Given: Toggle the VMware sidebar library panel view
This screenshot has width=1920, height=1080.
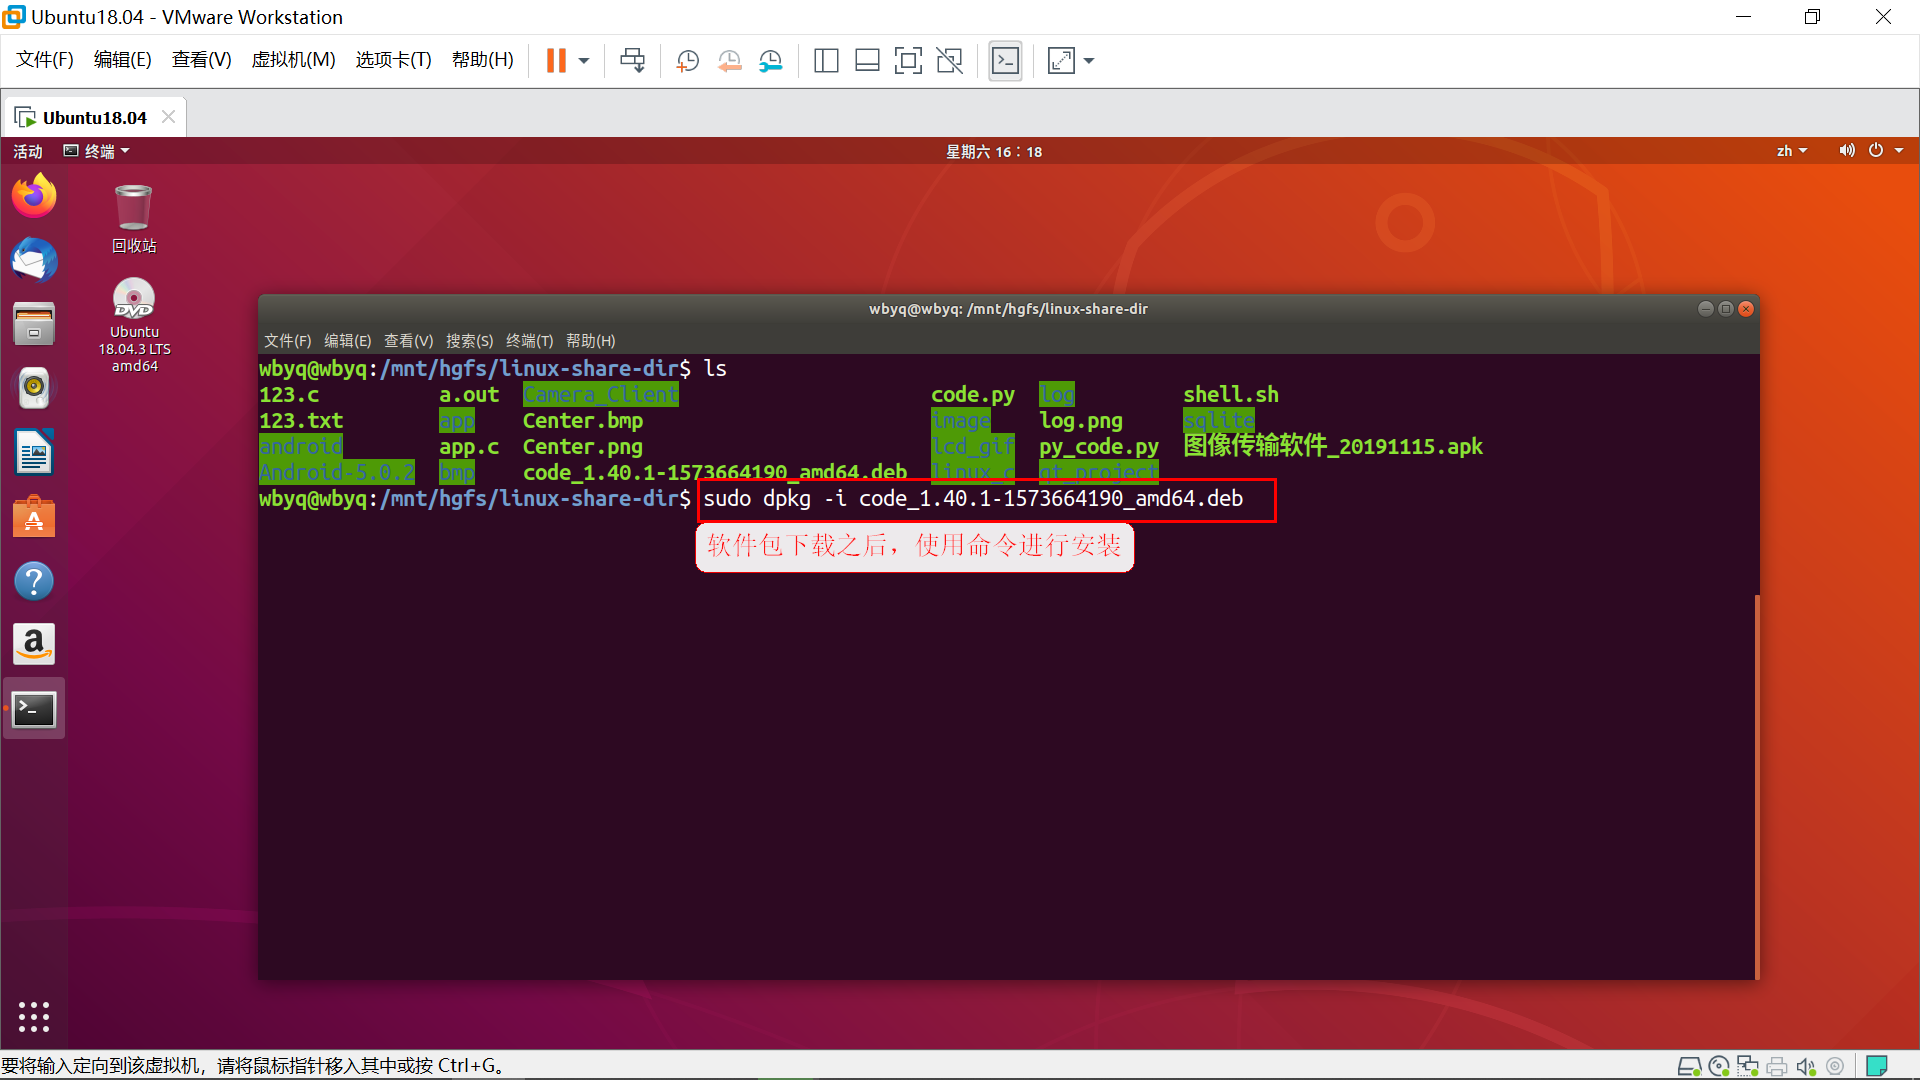Looking at the screenshot, I should [826, 61].
